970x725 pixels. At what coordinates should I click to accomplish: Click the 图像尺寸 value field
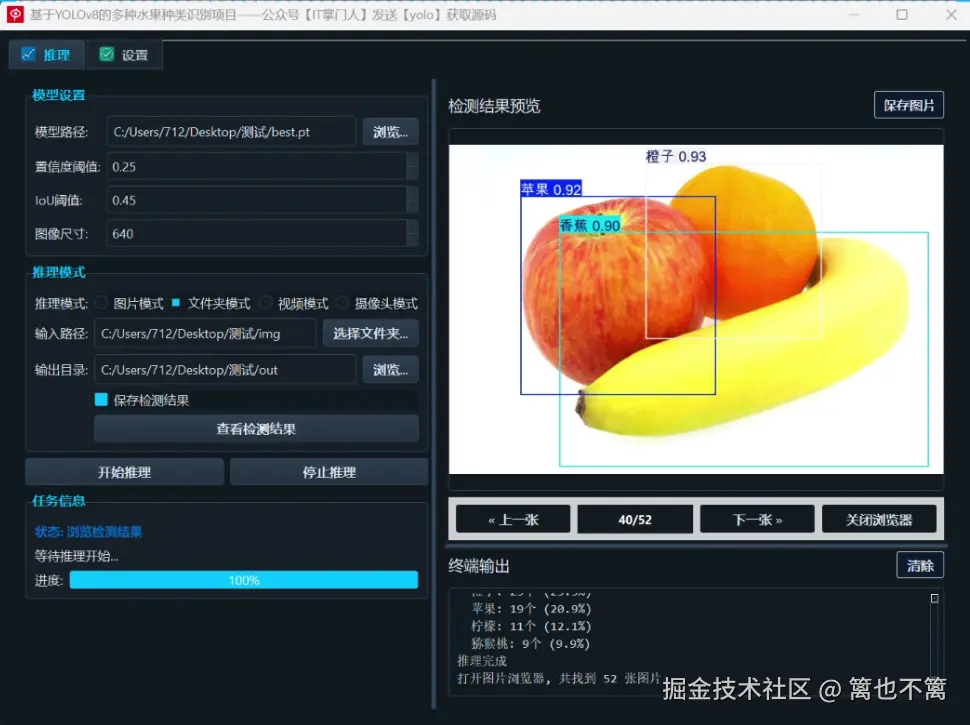click(256, 233)
